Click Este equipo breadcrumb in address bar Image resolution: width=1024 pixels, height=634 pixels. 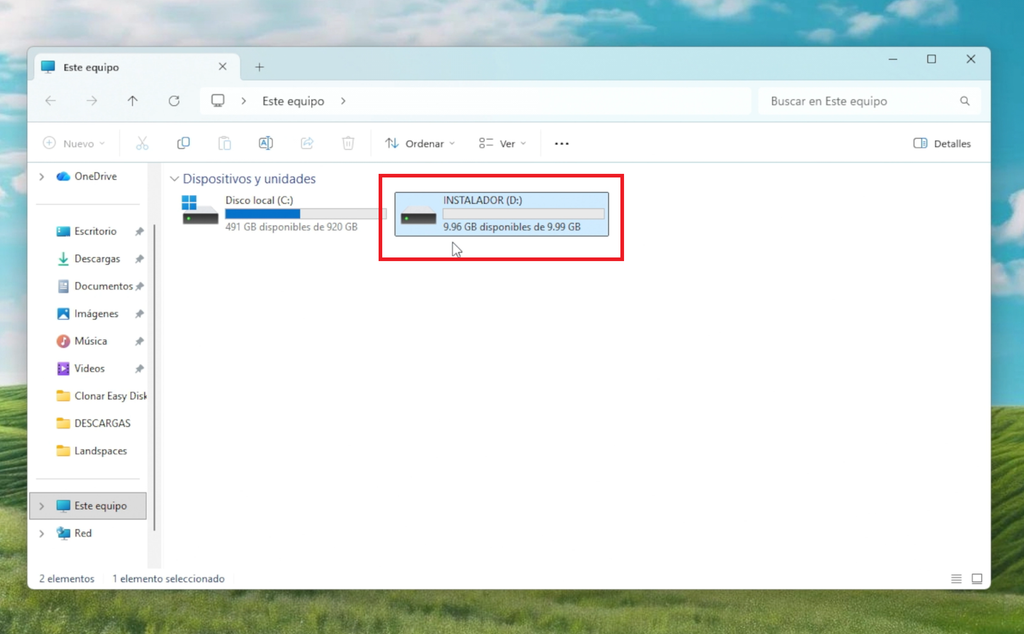(x=293, y=101)
